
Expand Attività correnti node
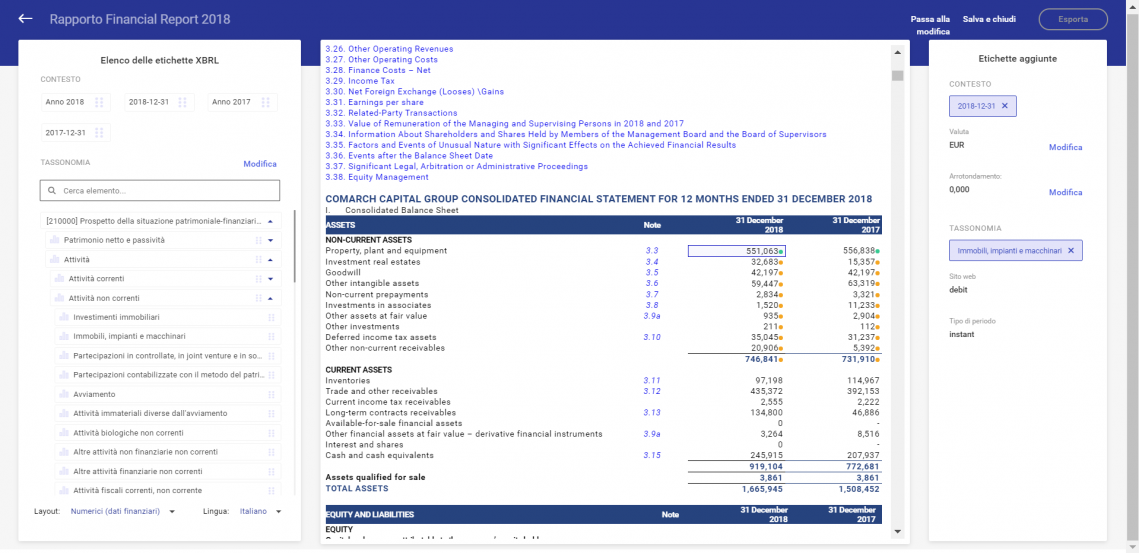[x=270, y=278]
